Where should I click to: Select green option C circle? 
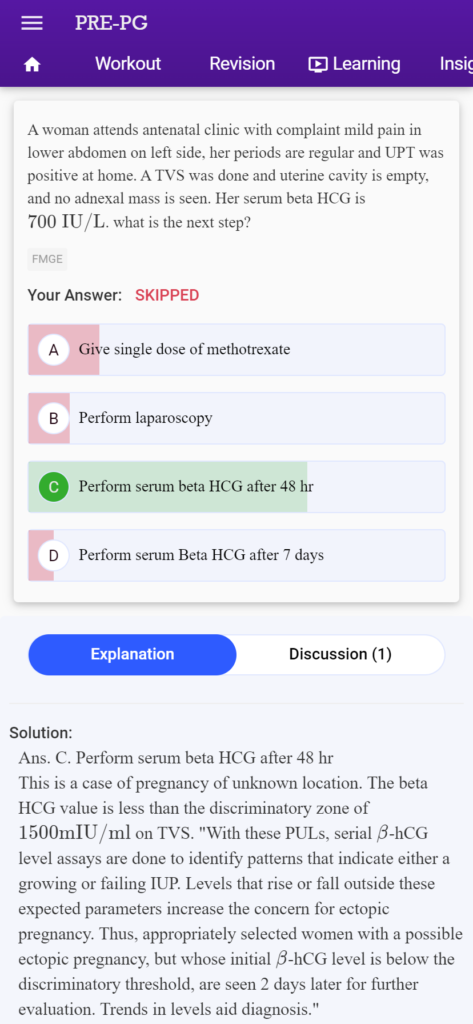click(x=54, y=487)
